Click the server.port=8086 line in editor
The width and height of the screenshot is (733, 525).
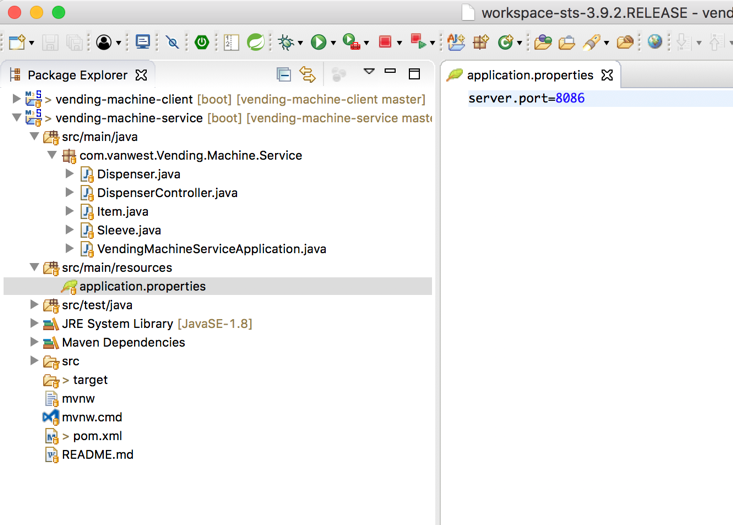(526, 98)
